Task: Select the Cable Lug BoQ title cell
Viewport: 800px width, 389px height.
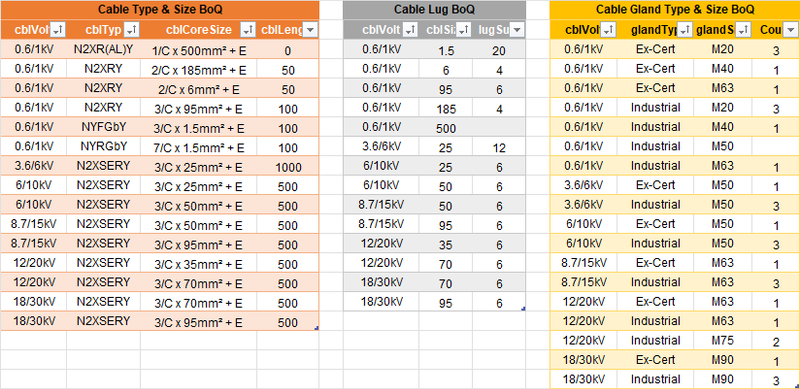Action: pyautogui.click(x=434, y=10)
